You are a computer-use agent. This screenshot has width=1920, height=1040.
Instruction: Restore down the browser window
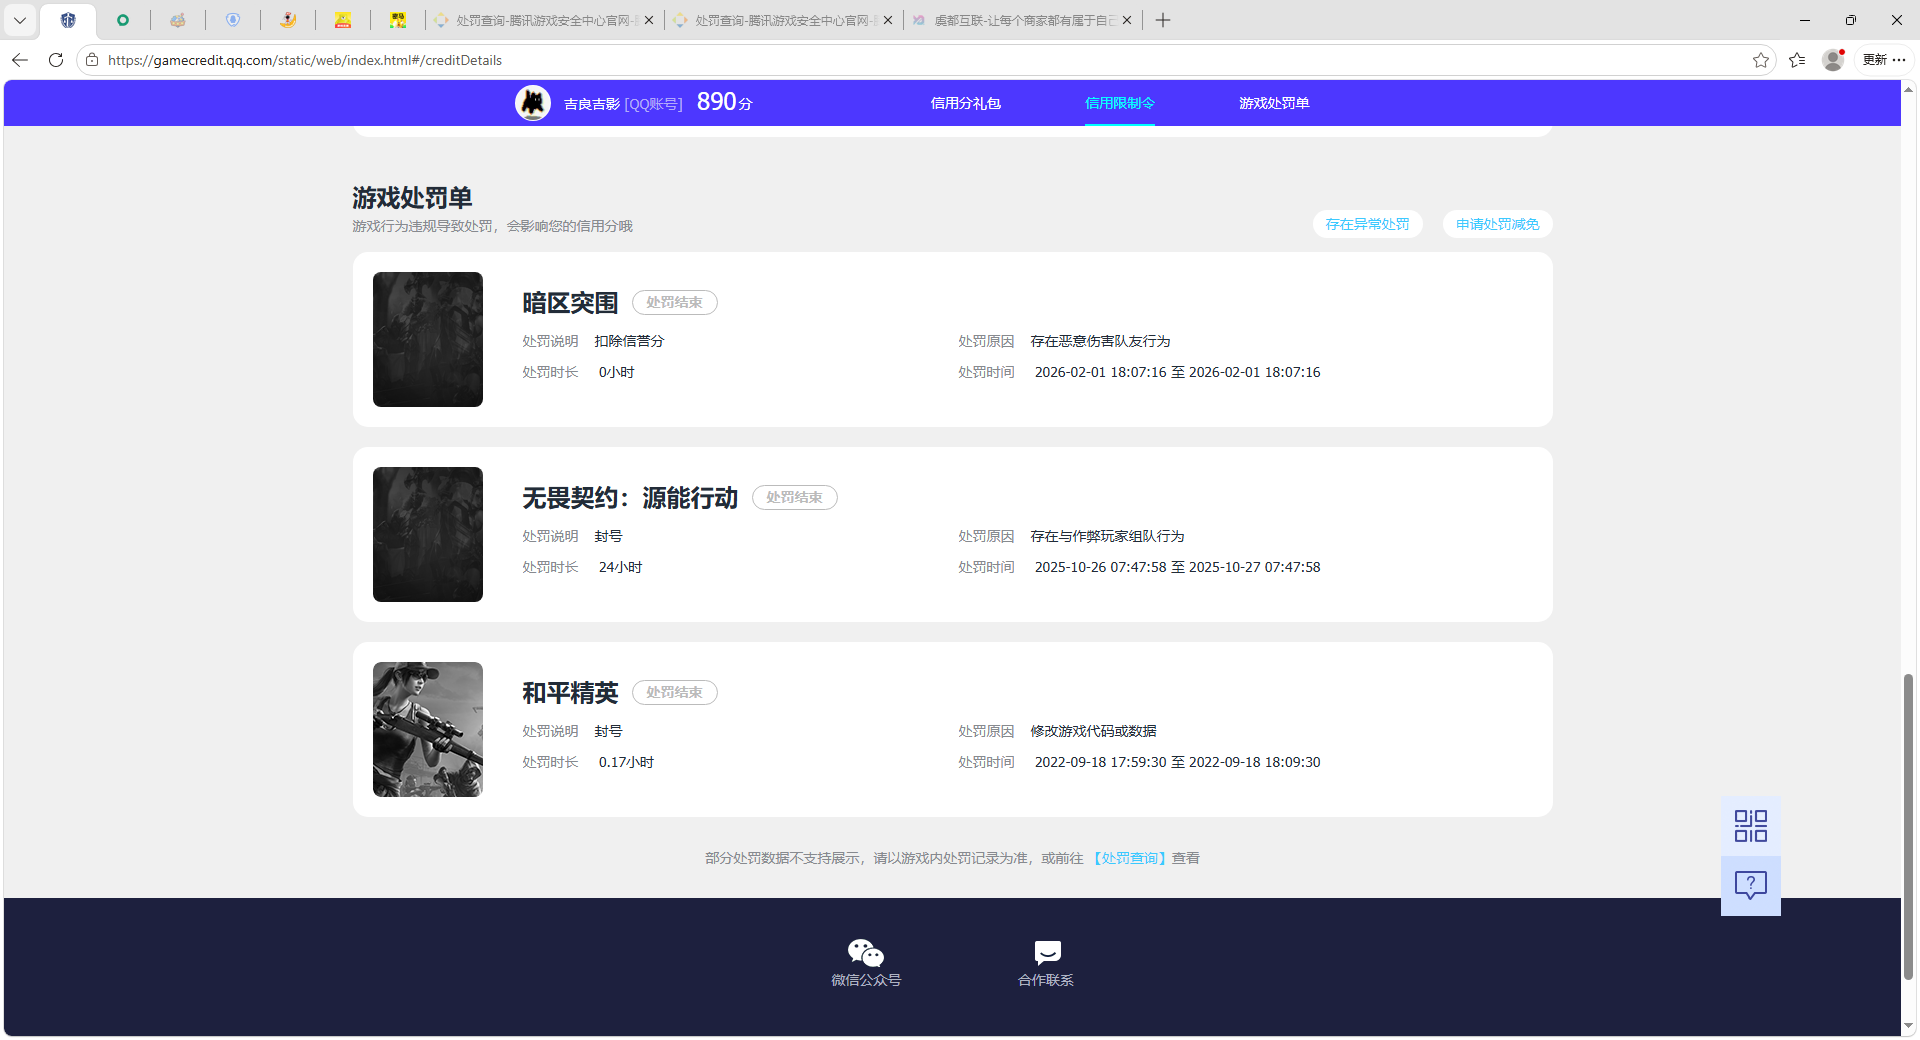(1851, 20)
